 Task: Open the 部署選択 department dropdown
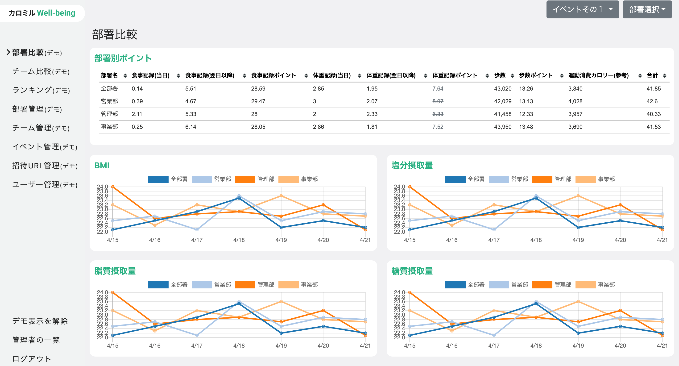[x=647, y=9]
